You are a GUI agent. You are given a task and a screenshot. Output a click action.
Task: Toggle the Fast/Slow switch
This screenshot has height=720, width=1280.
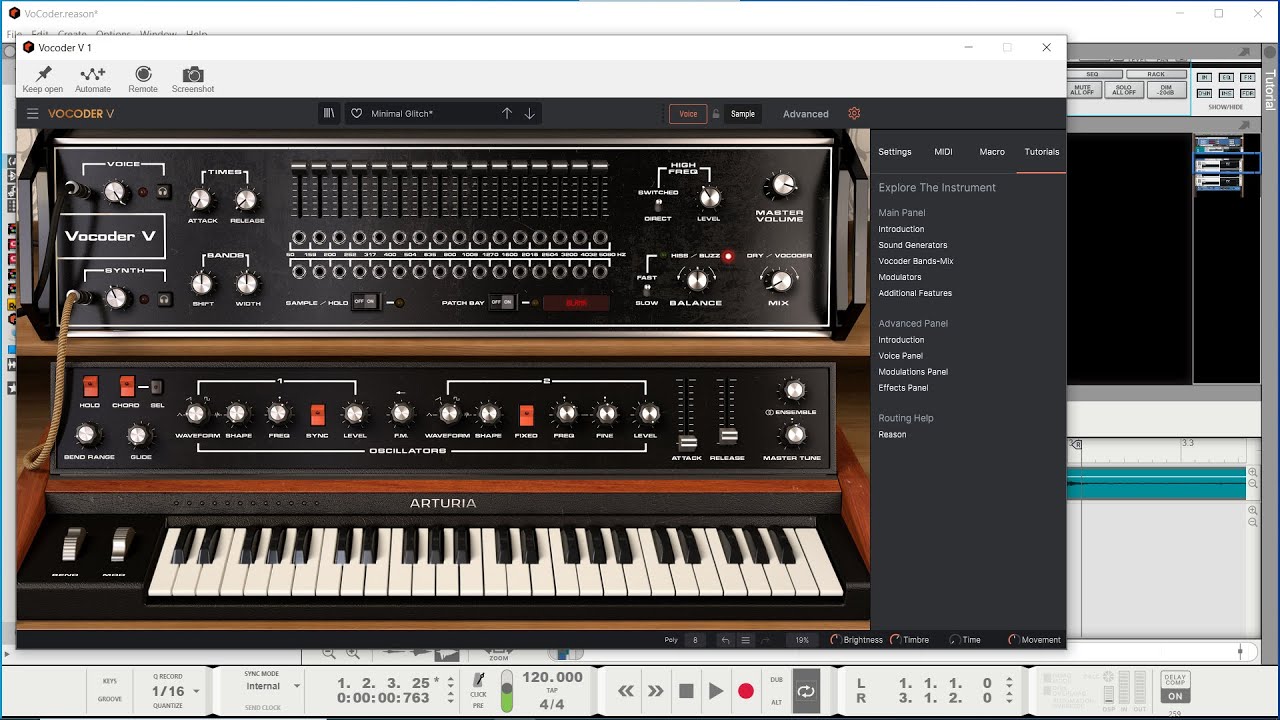point(647,290)
